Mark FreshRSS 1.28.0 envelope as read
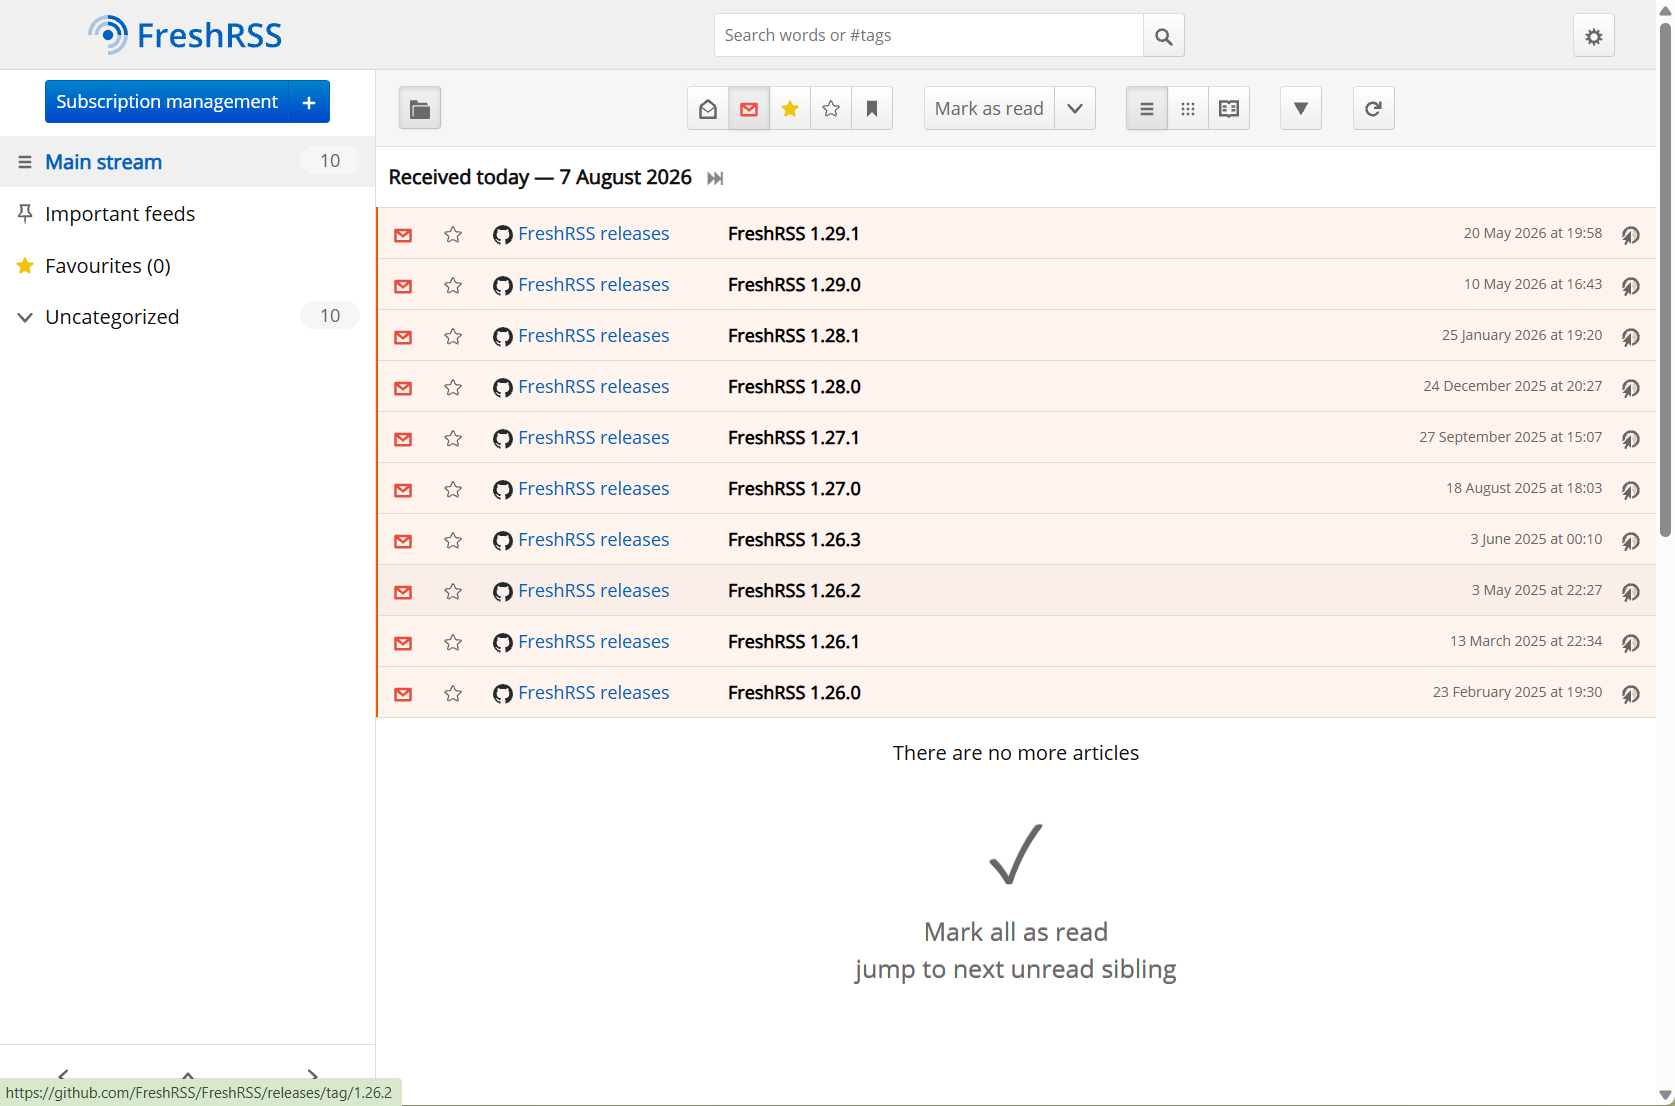1675x1106 pixels. tap(403, 388)
